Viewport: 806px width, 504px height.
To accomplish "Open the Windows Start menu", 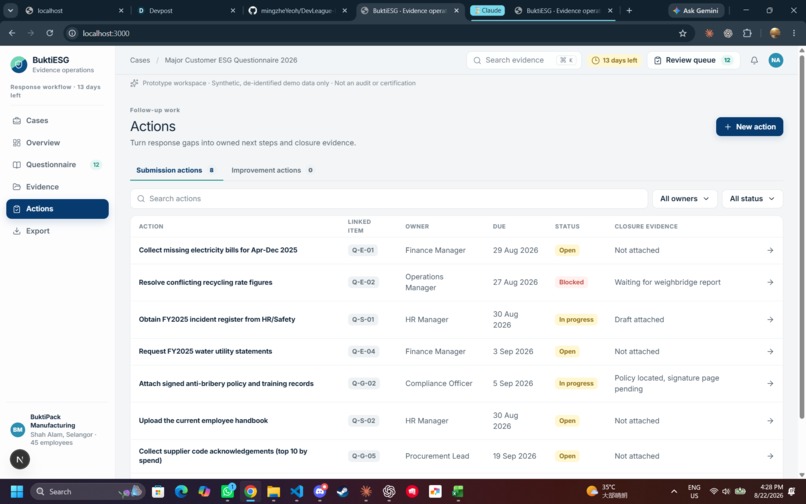I will (17, 492).
